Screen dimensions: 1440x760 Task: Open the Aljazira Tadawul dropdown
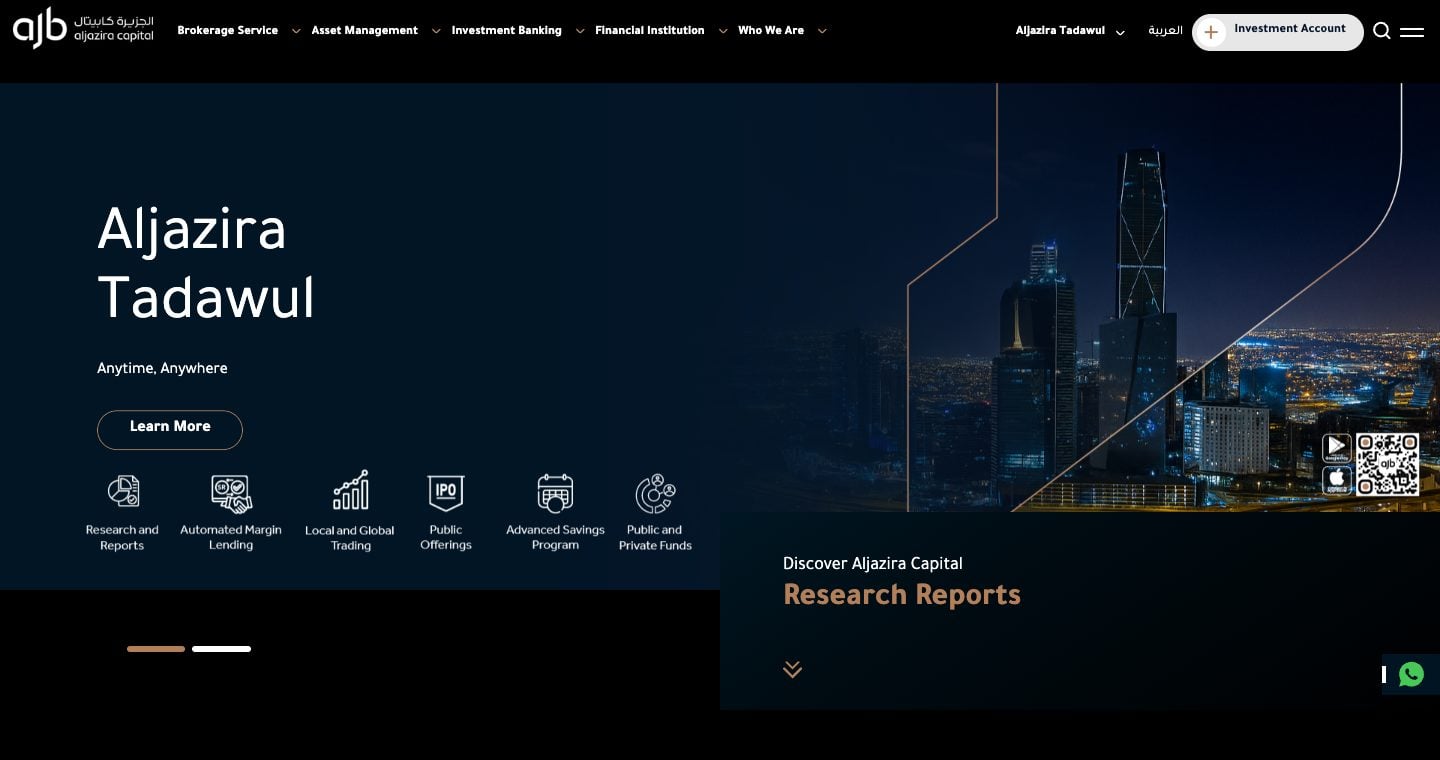[1070, 31]
